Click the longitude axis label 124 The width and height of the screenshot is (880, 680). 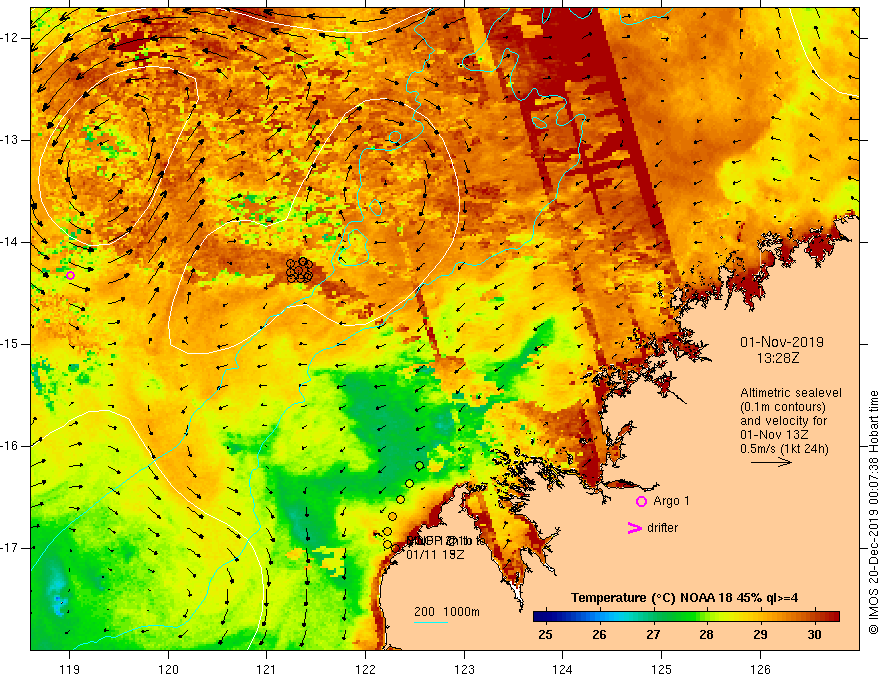(562, 669)
